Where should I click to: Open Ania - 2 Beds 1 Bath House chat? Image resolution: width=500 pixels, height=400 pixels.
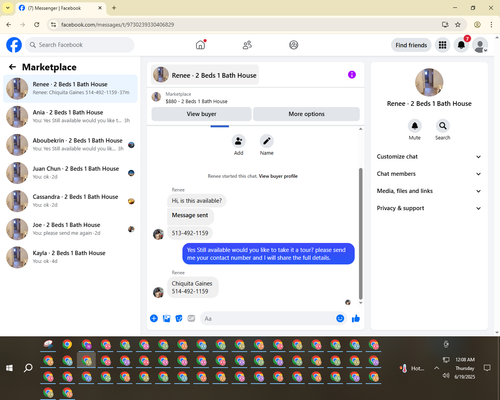tap(70, 116)
